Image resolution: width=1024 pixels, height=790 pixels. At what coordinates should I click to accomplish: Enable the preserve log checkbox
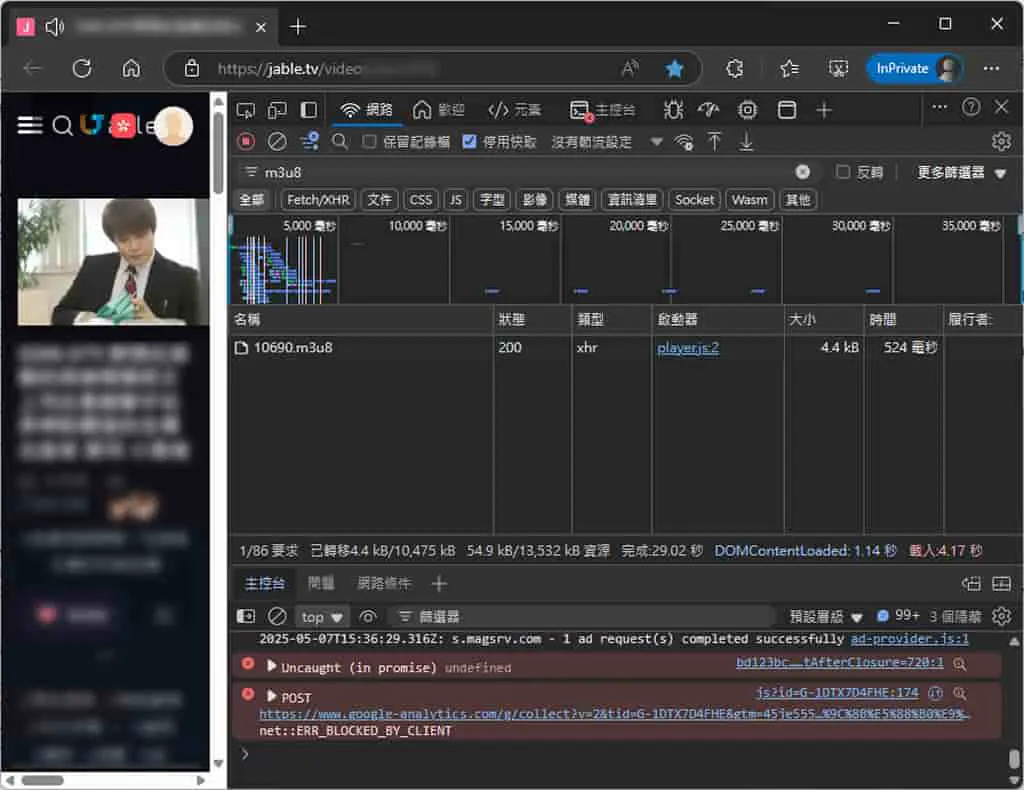[x=370, y=142]
